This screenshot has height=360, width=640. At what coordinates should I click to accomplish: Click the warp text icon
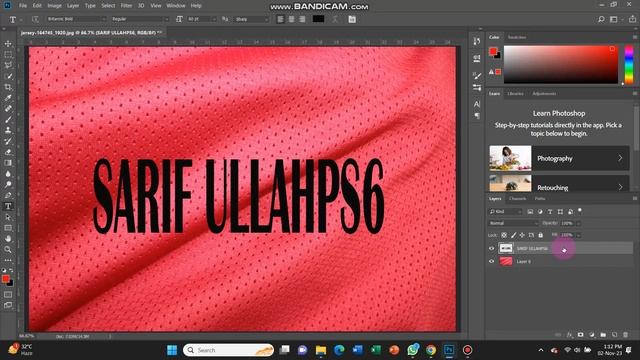click(x=335, y=19)
